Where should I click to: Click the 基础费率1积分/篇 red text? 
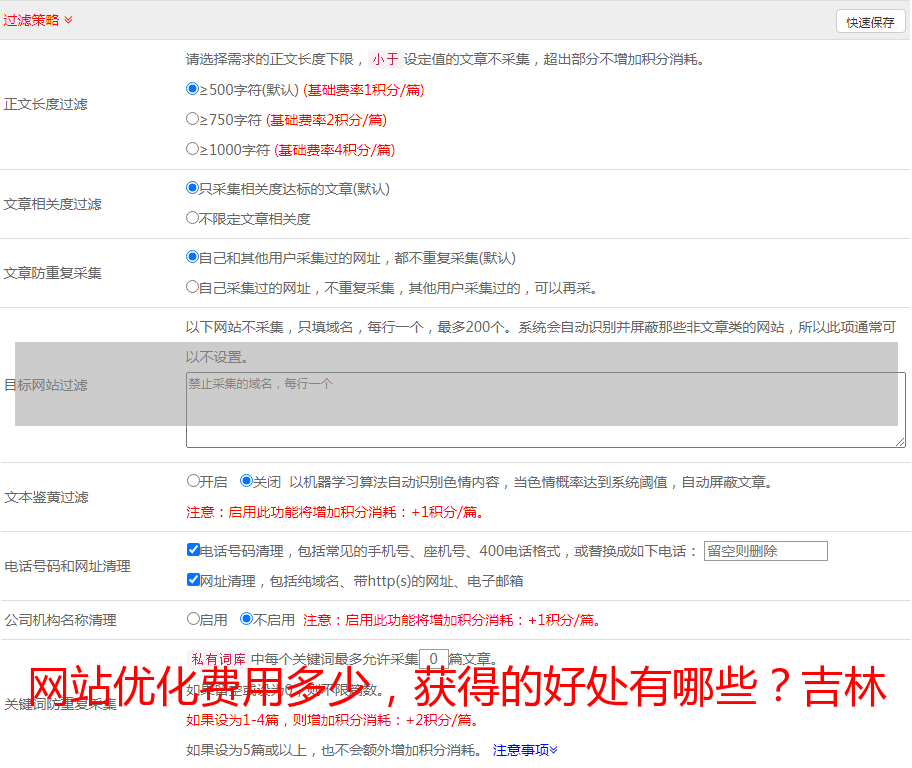[x=364, y=90]
